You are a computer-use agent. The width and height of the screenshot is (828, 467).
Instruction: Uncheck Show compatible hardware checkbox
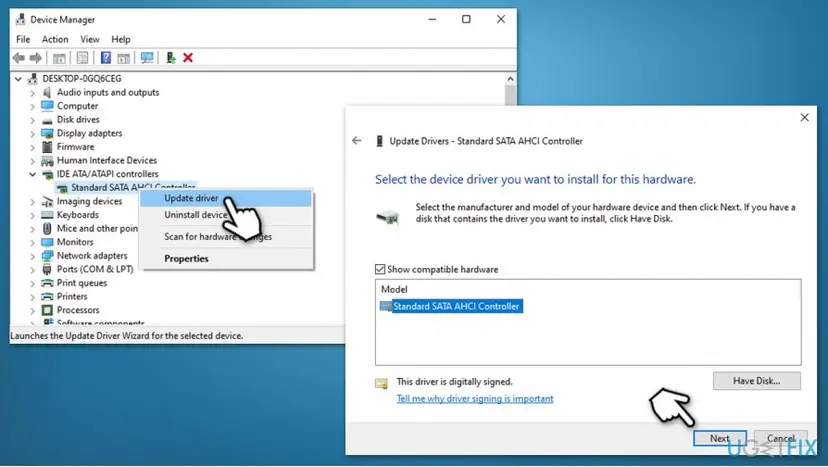click(x=380, y=269)
